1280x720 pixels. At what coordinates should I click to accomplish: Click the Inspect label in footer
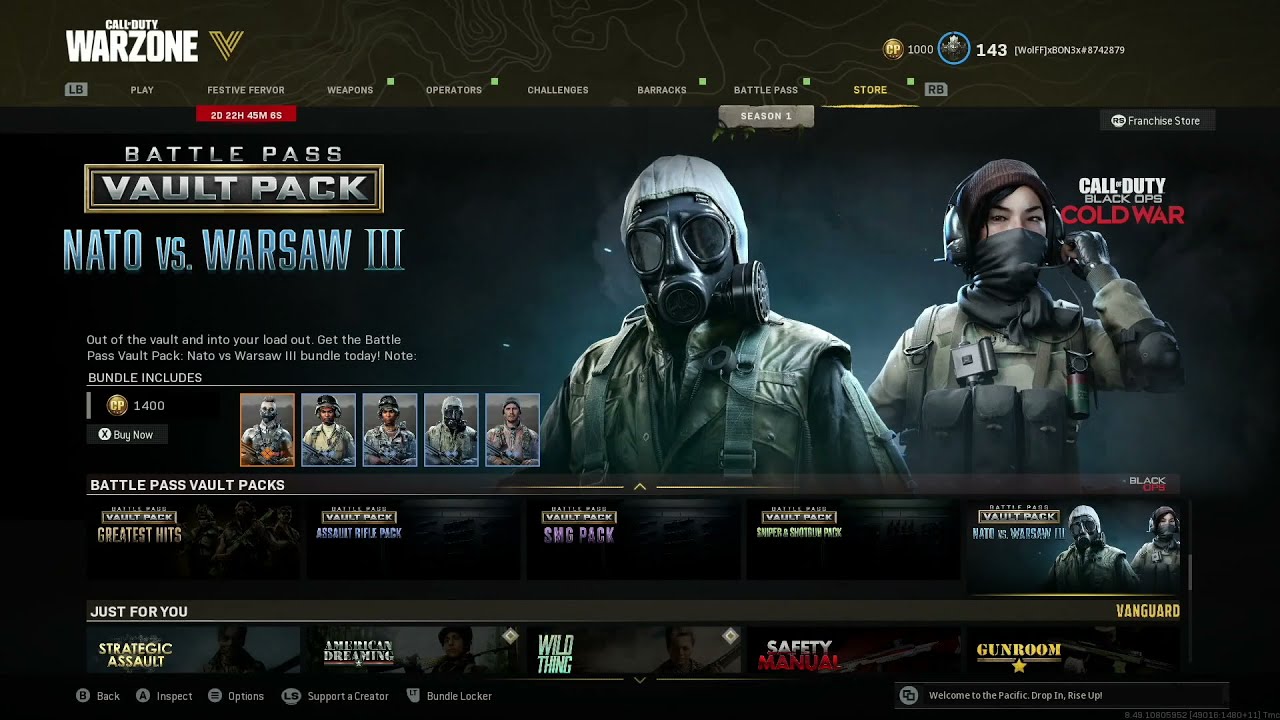point(174,696)
